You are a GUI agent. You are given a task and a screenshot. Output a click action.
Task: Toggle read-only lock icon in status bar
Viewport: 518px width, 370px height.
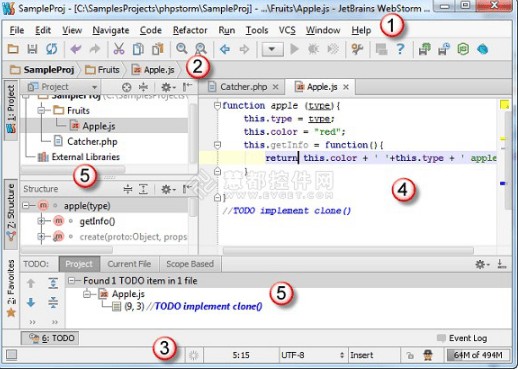(x=410, y=356)
